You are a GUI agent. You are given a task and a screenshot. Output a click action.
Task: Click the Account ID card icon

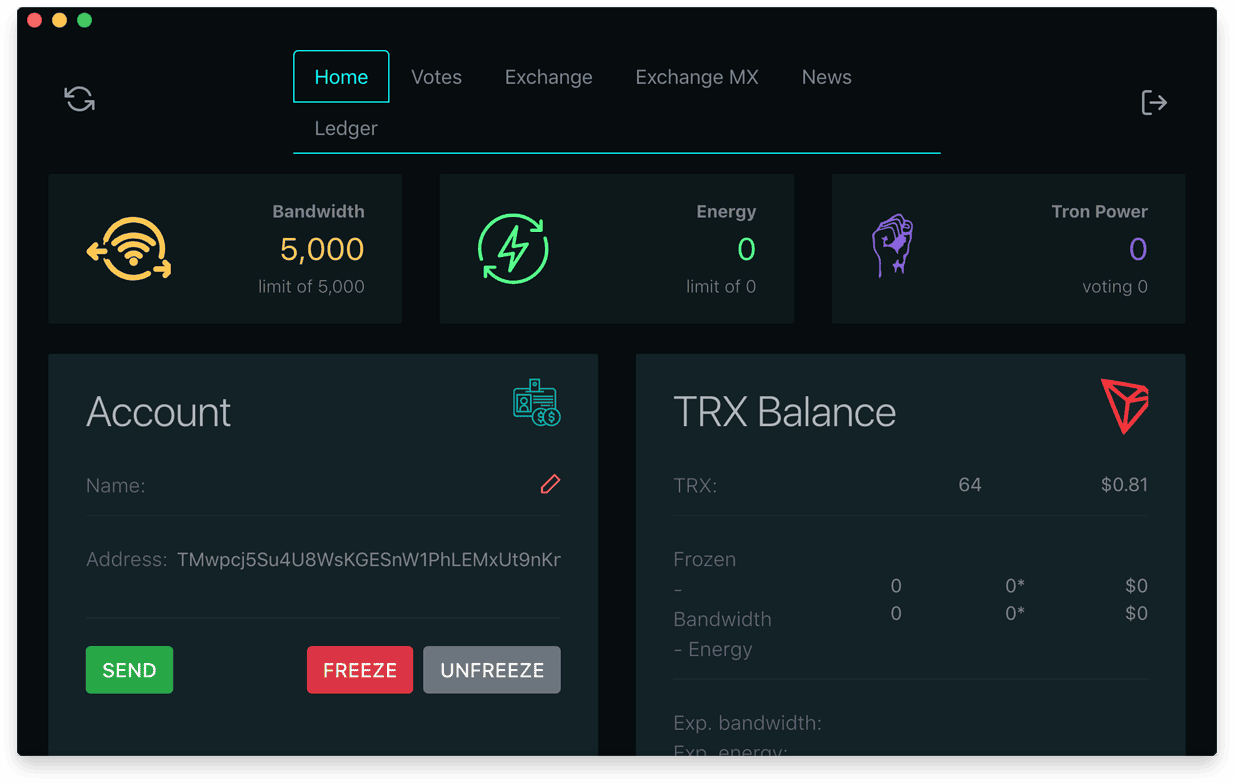tap(537, 403)
